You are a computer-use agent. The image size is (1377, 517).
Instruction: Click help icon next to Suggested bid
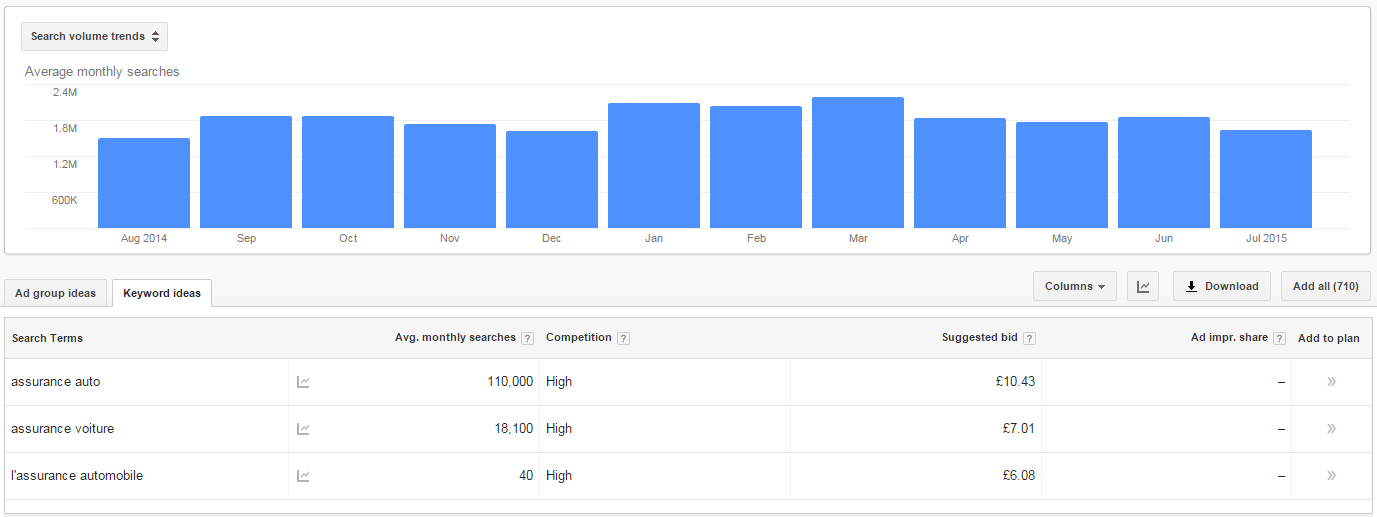point(1029,338)
